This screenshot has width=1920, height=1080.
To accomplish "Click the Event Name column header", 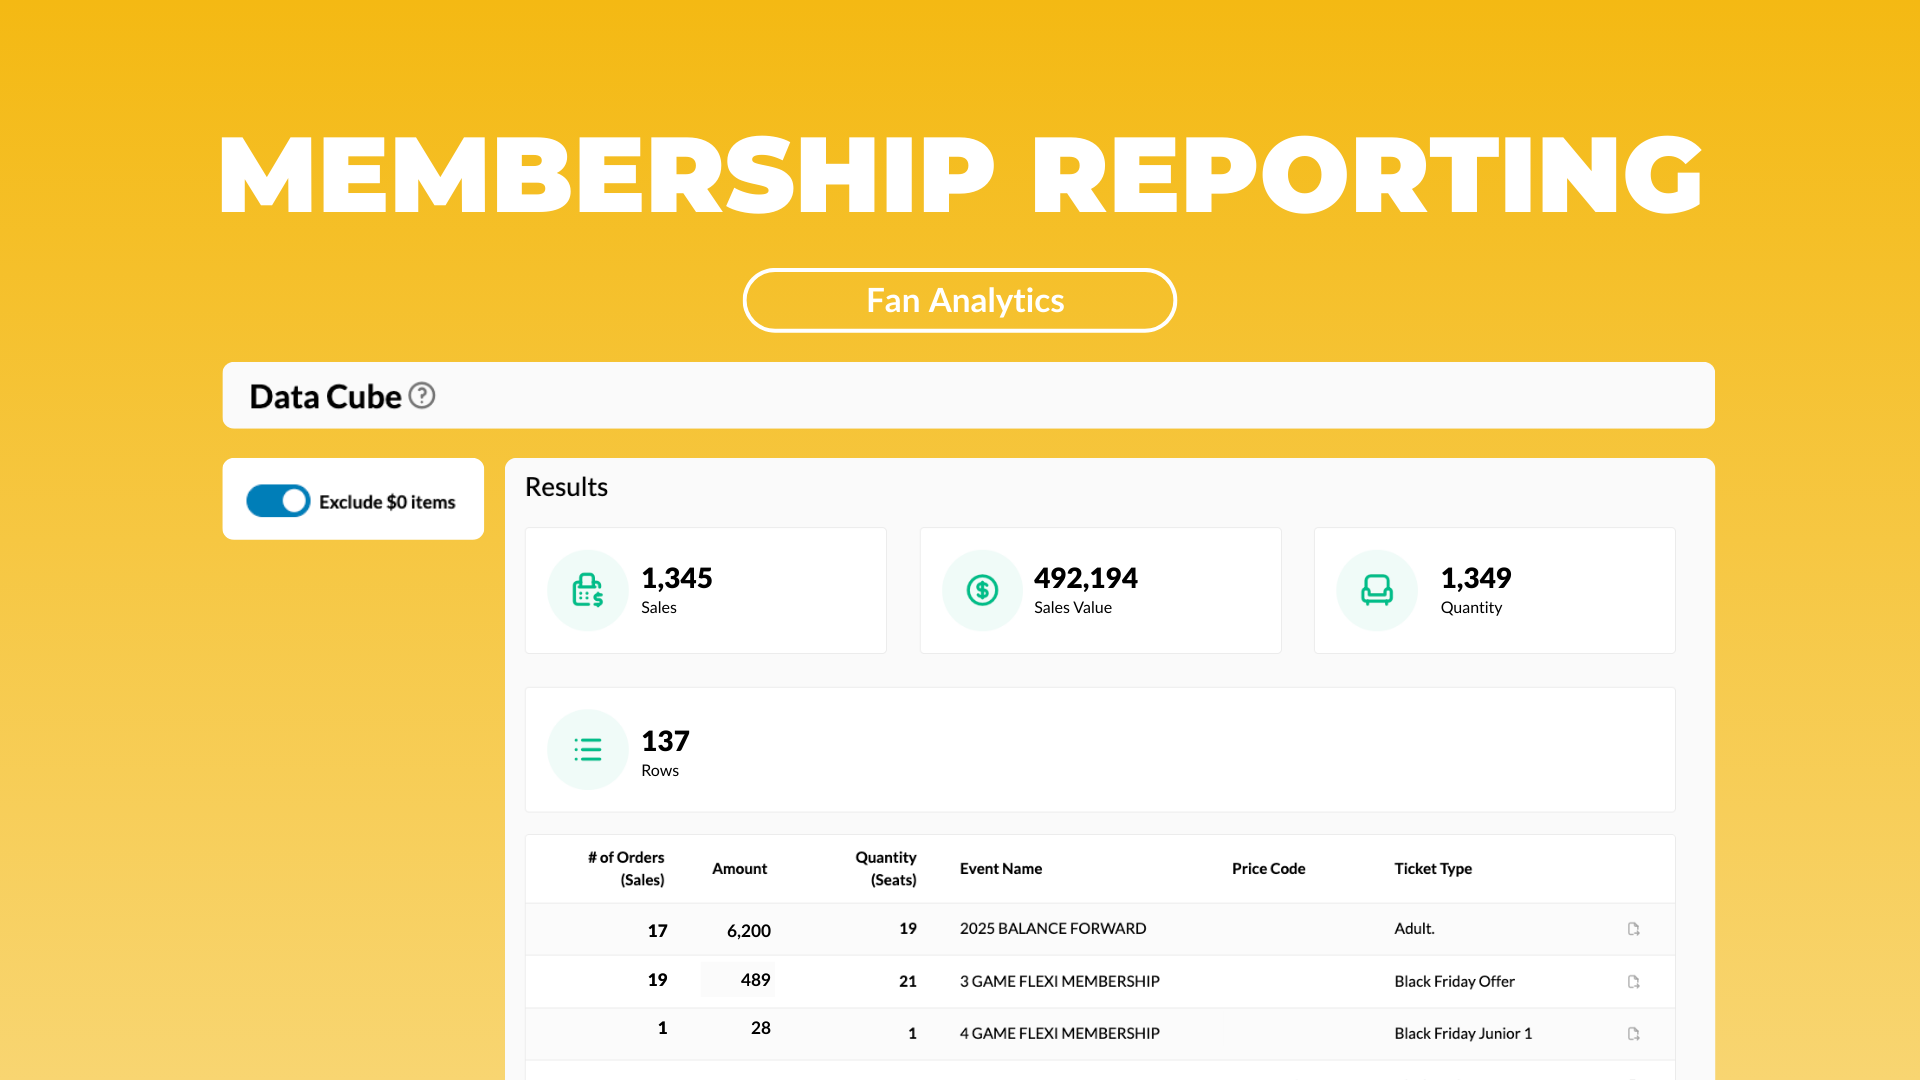I will pyautogui.click(x=1000, y=868).
